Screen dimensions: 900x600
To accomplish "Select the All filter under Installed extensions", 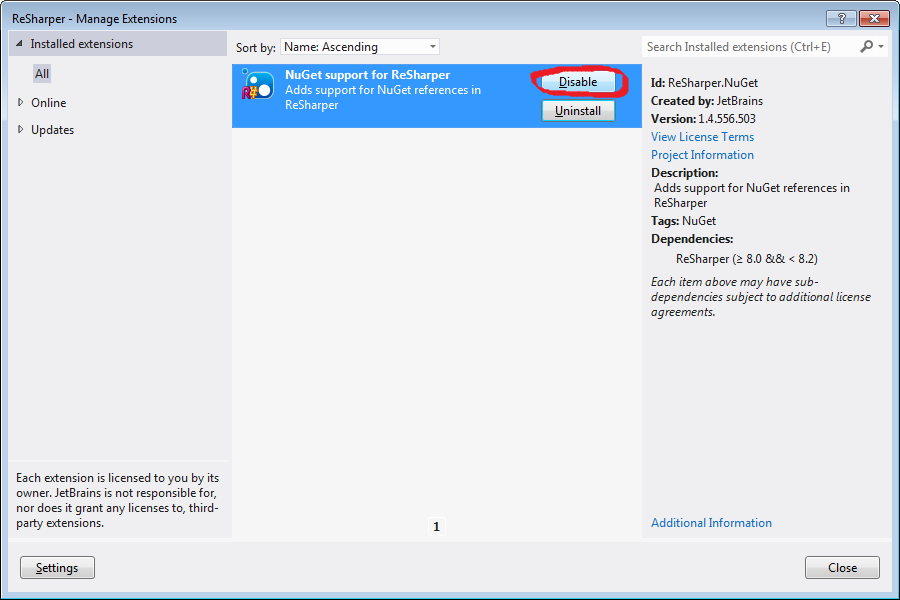I will pos(42,73).
